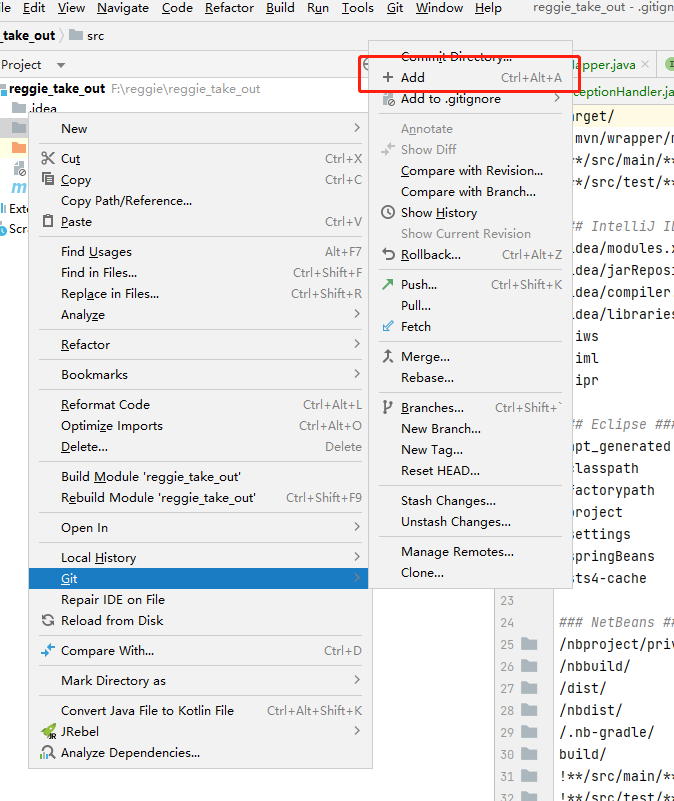Choose Compare with Revision… in Git submenu
Image resolution: width=674 pixels, height=801 pixels.
(x=471, y=170)
